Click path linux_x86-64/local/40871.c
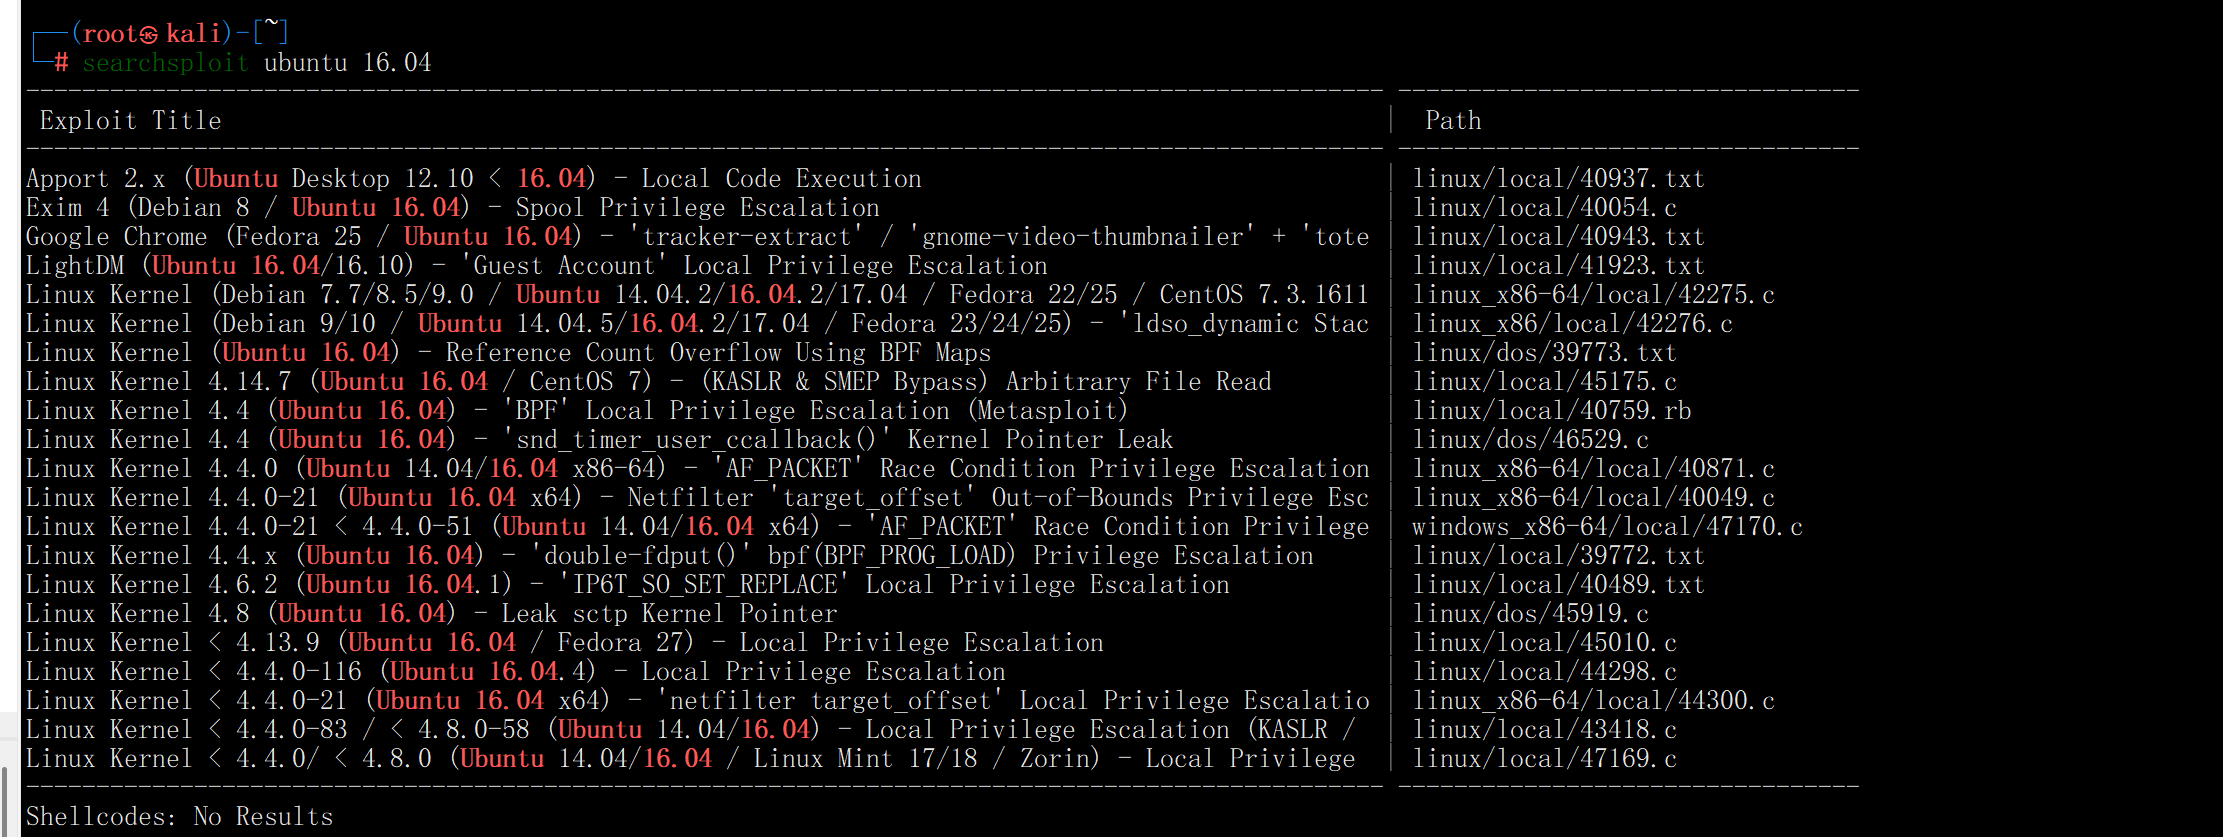2223x837 pixels. [1593, 469]
